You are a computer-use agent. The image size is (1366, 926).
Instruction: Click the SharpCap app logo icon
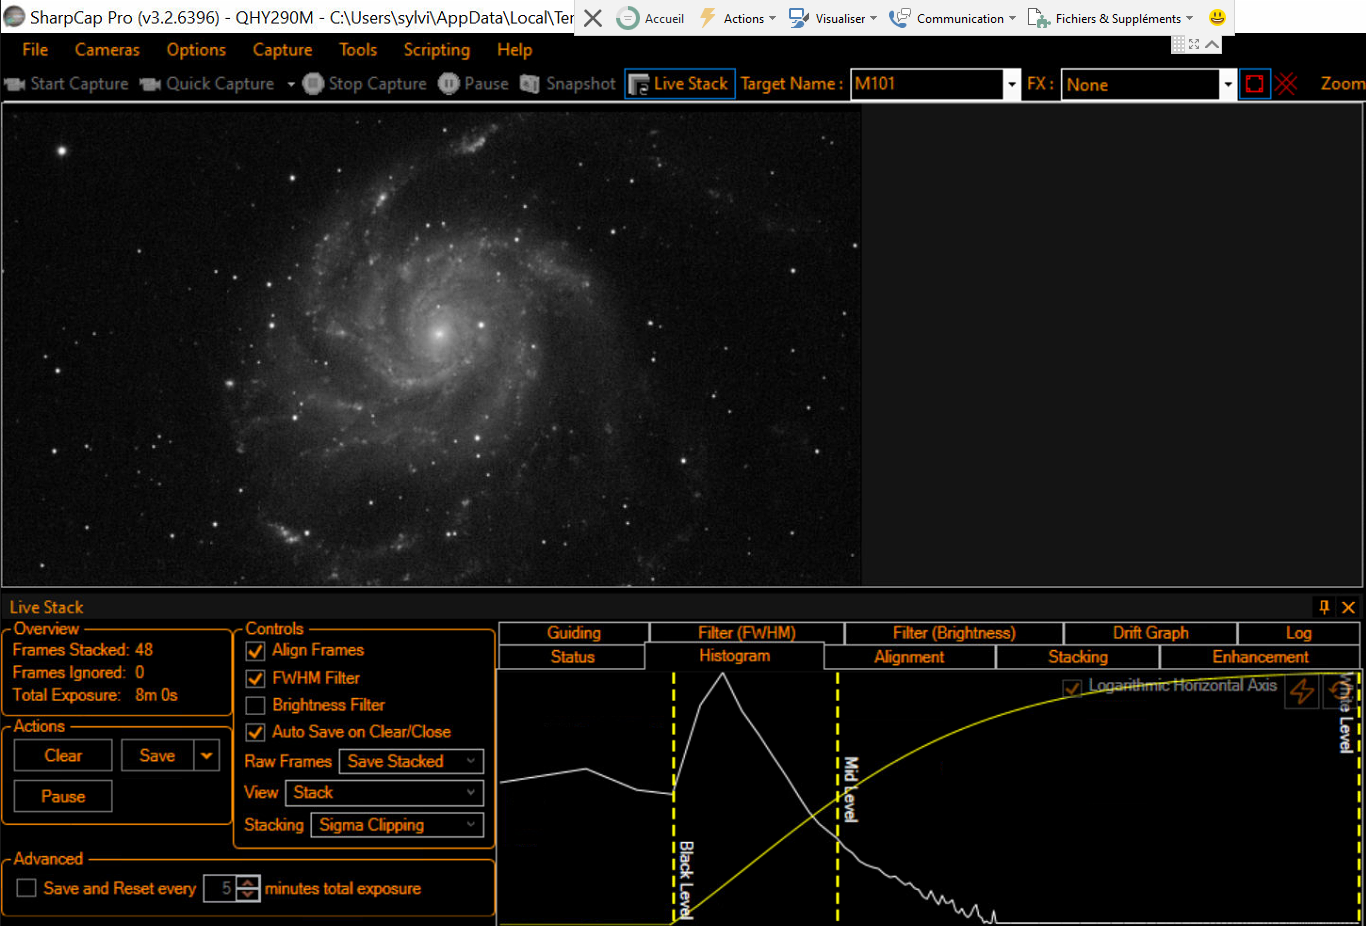pyautogui.click(x=14, y=17)
